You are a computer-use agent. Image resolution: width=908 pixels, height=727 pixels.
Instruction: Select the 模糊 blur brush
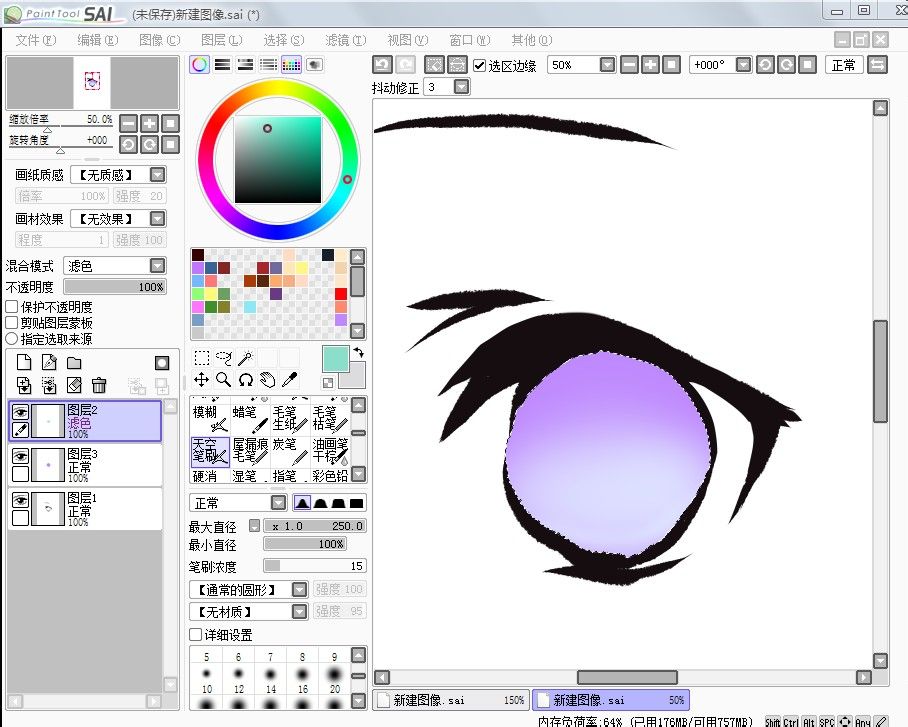point(210,418)
